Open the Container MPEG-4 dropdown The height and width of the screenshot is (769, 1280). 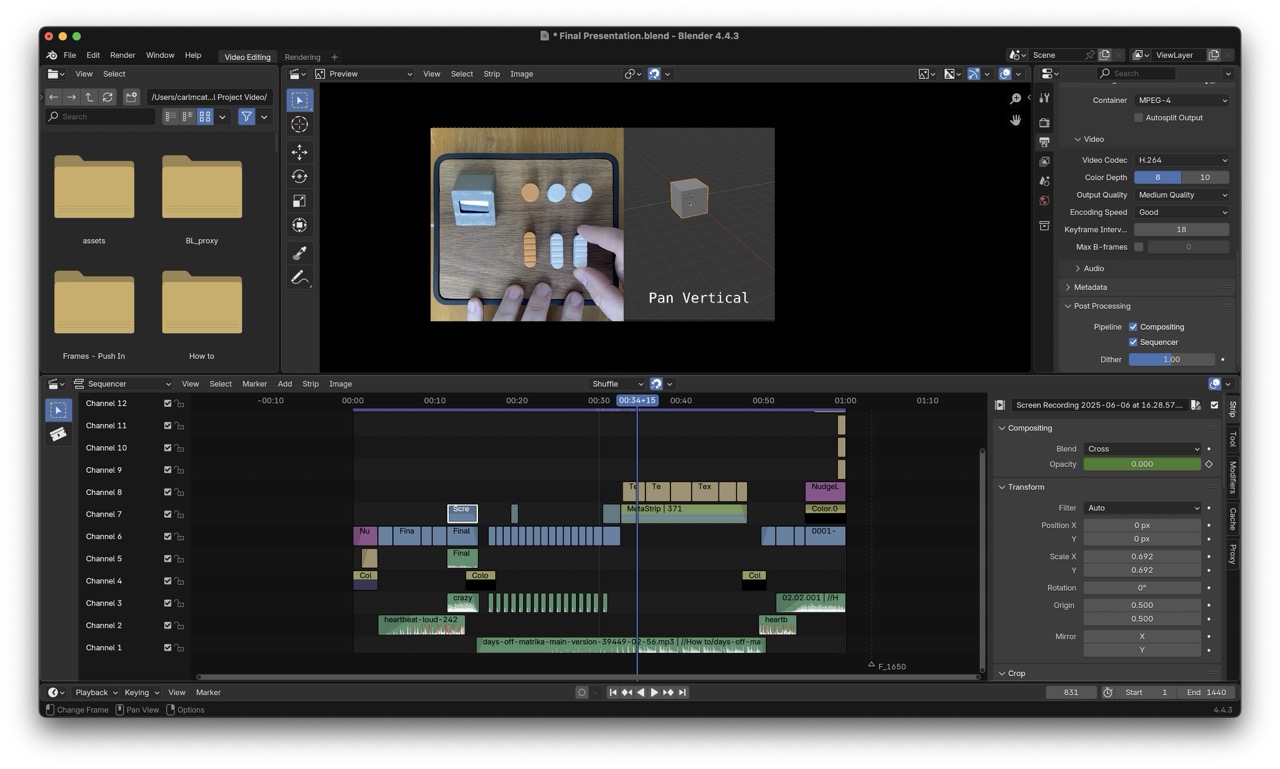coord(1182,100)
